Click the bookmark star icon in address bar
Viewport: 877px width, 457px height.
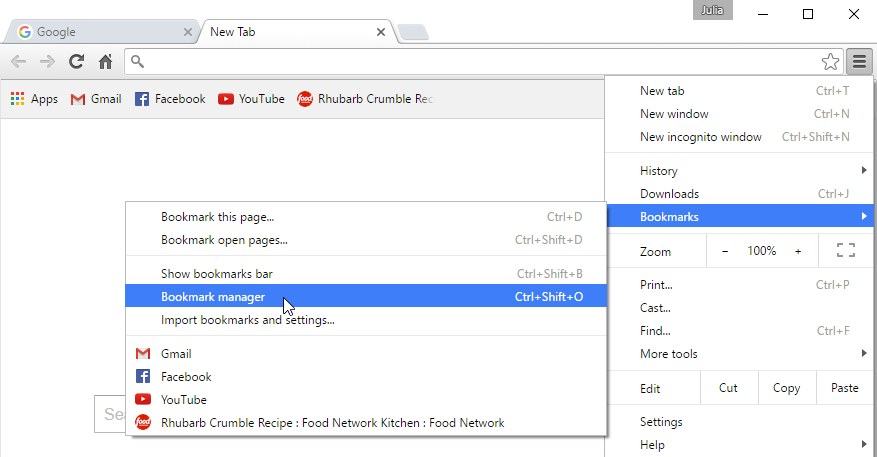pos(830,62)
